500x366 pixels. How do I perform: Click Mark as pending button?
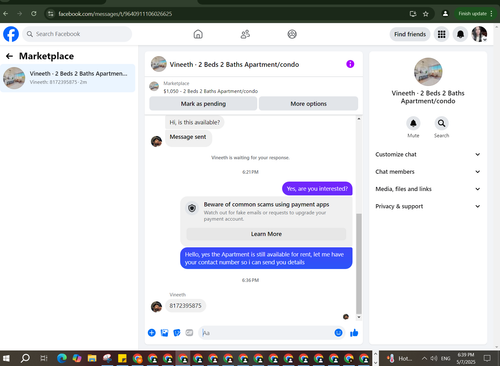203,104
